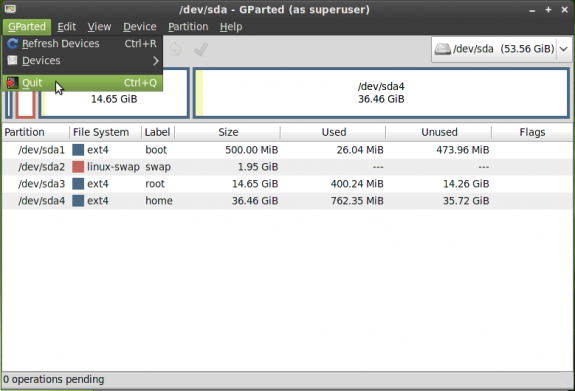Close the GParted window

[x=565, y=10]
